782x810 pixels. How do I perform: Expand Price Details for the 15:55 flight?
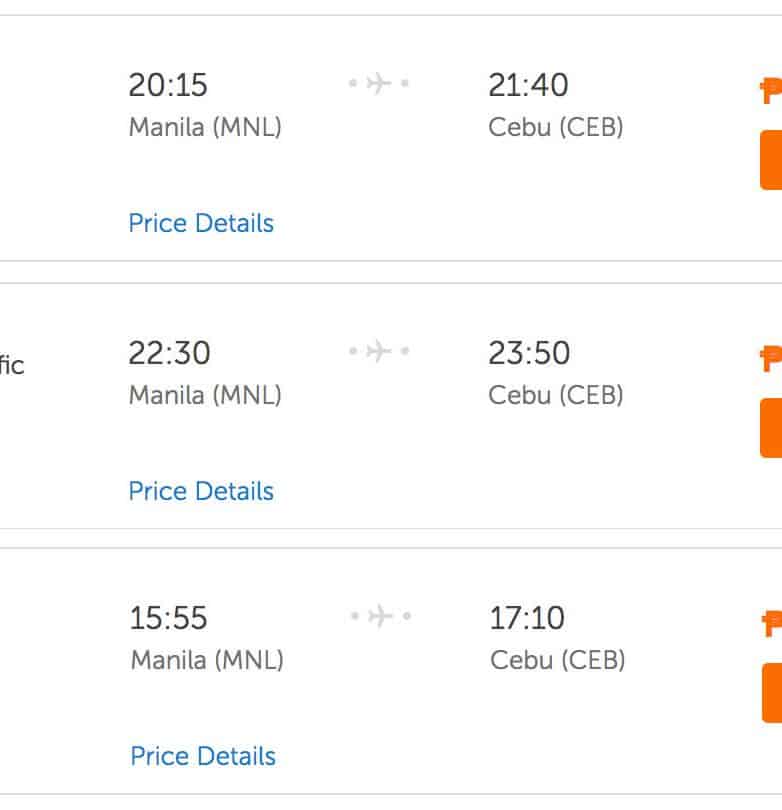[203, 756]
